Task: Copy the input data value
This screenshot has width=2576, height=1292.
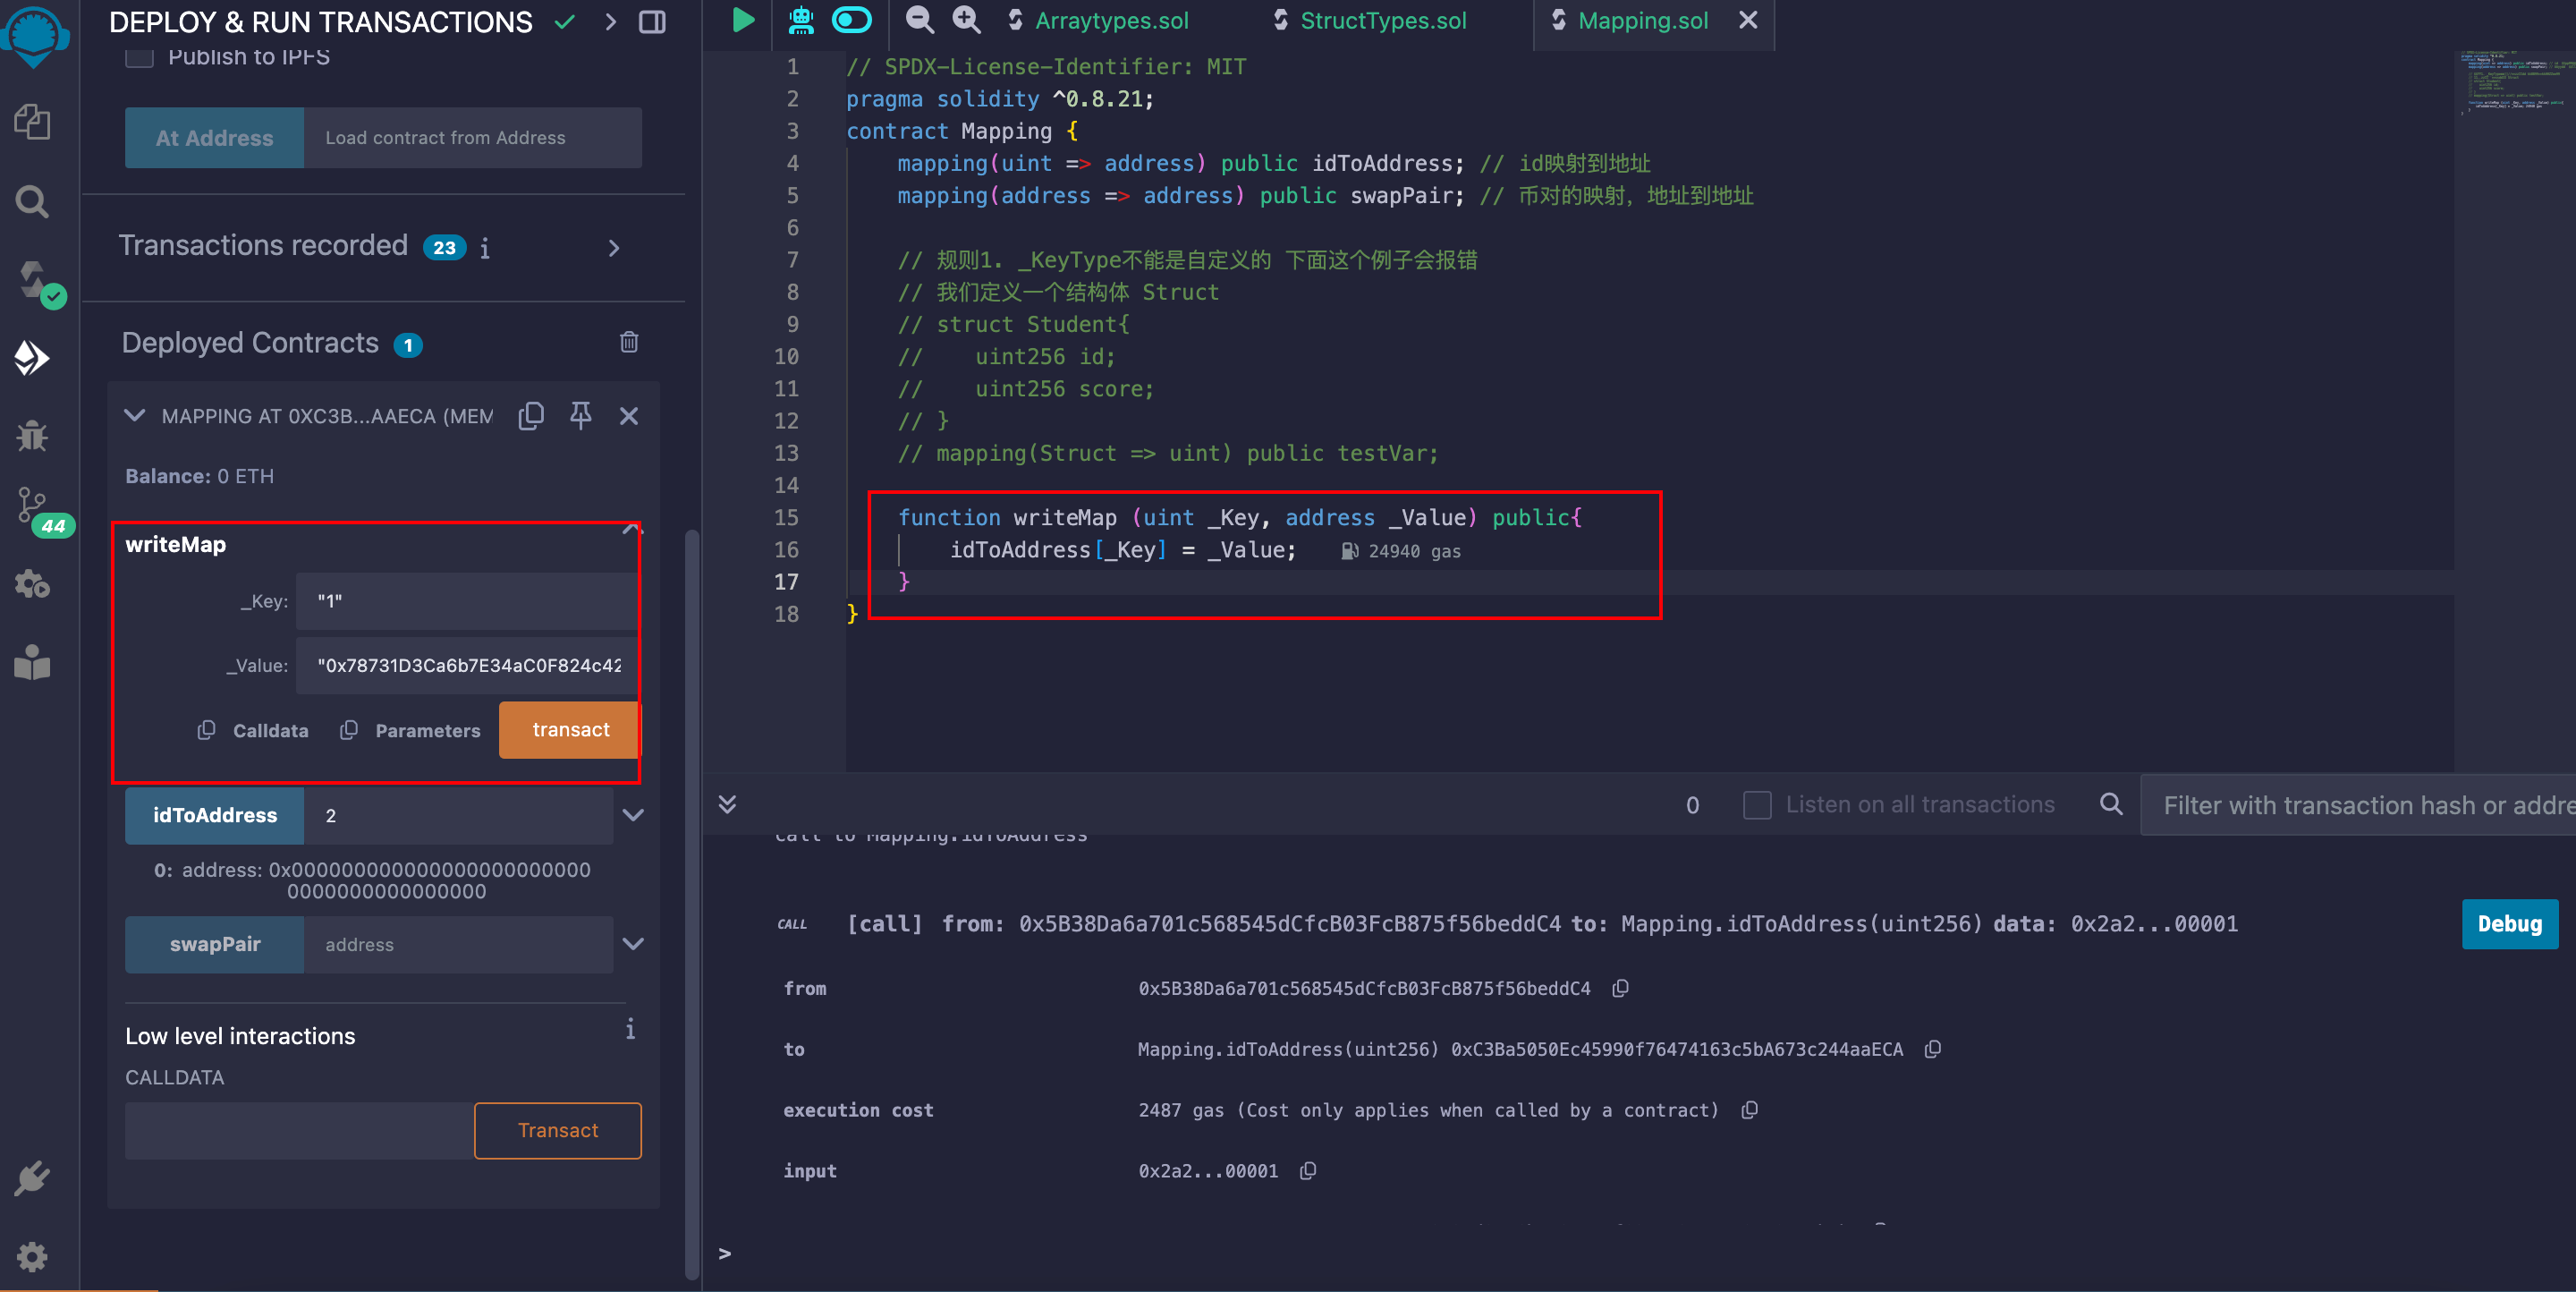Action: pos(1307,1170)
